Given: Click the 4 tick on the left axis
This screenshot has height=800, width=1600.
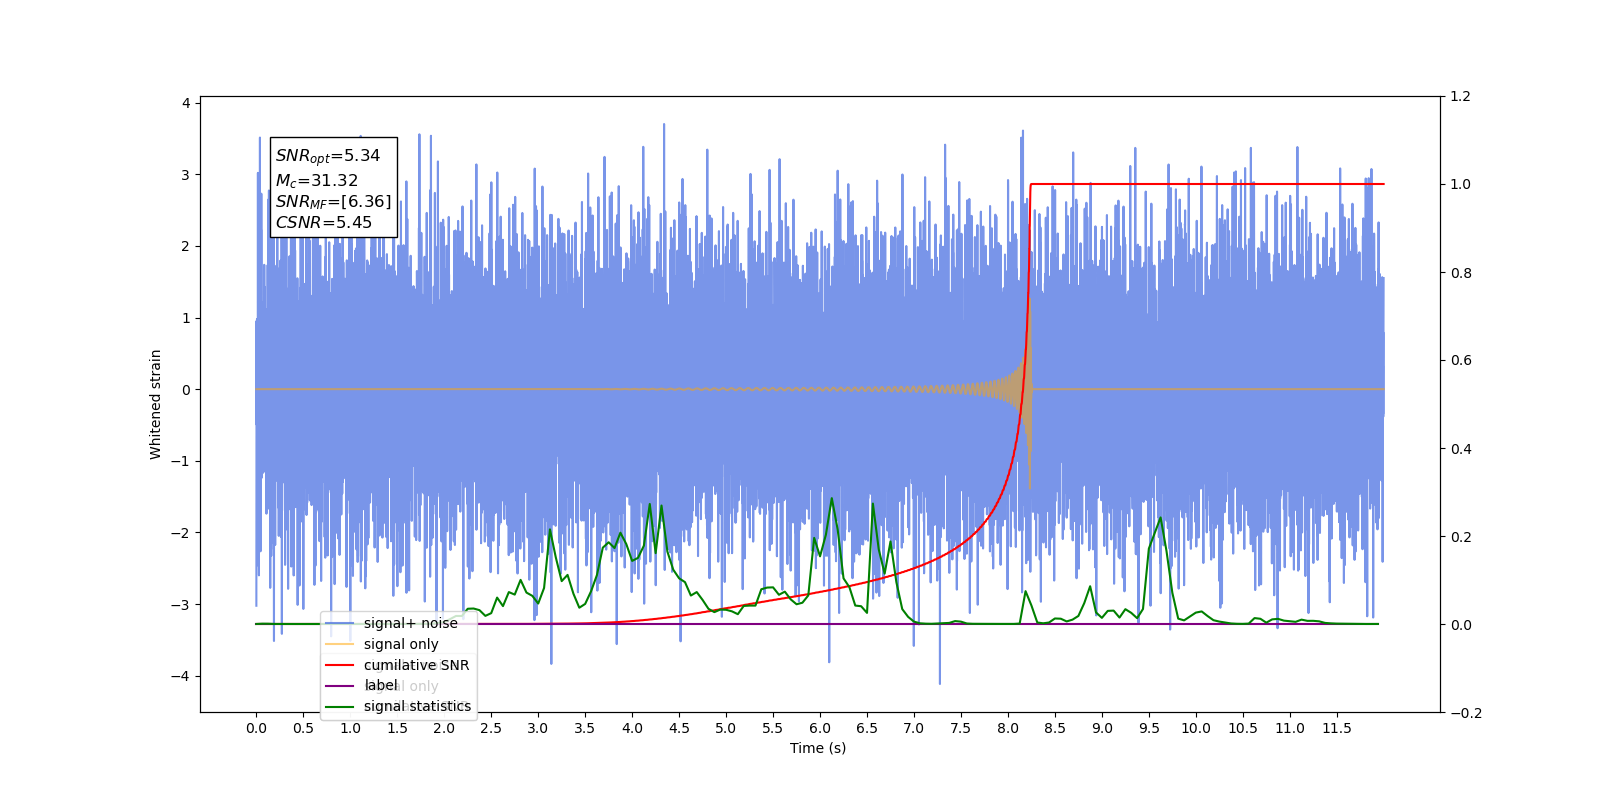Looking at the screenshot, I should pyautogui.click(x=186, y=103).
